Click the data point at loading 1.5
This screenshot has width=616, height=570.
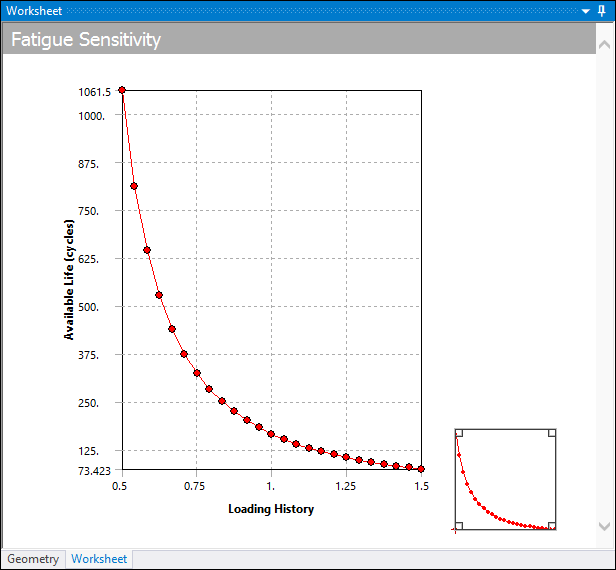421,469
